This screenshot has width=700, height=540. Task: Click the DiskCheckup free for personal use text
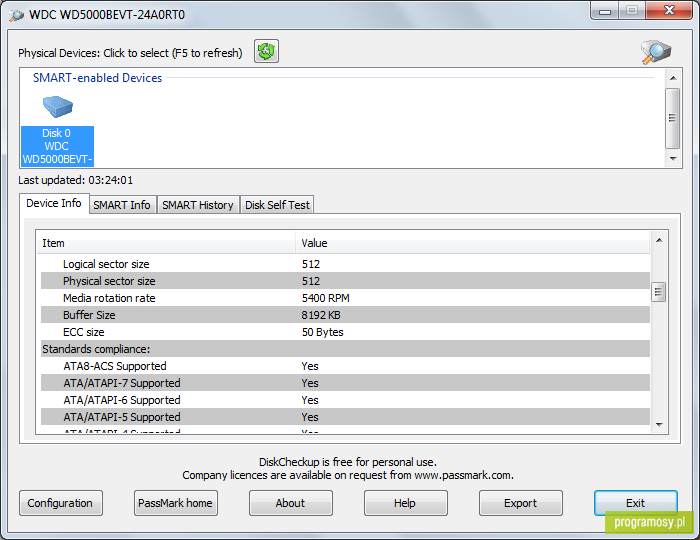click(x=348, y=462)
